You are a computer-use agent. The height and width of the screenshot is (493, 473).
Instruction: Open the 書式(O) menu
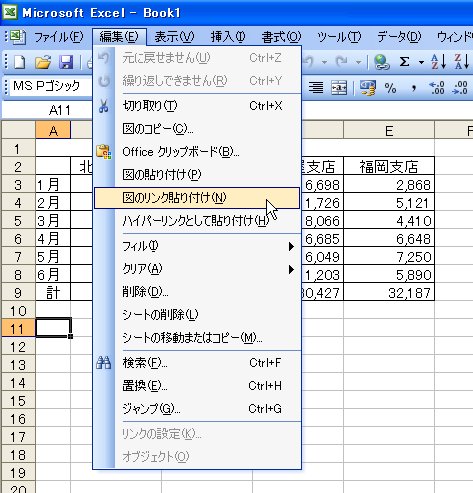tap(281, 37)
